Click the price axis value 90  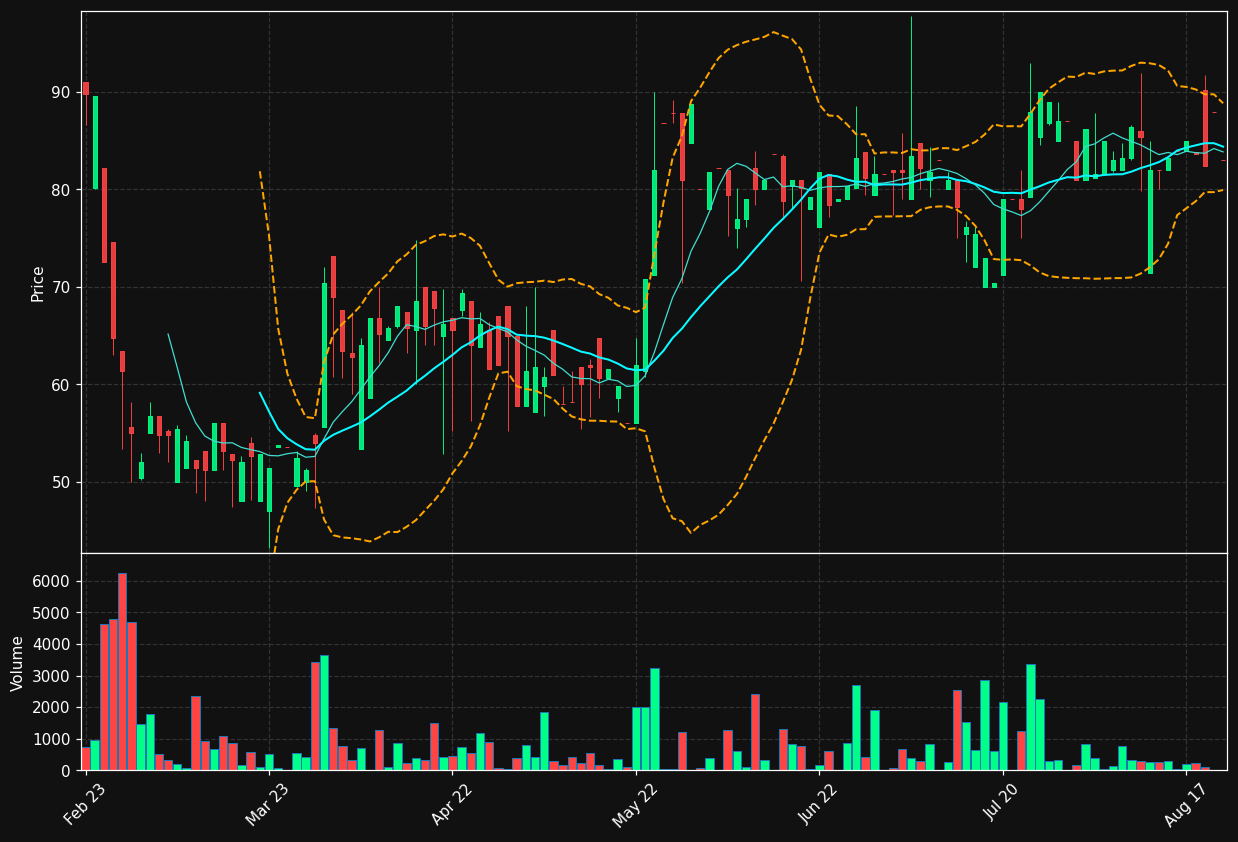click(x=61, y=93)
